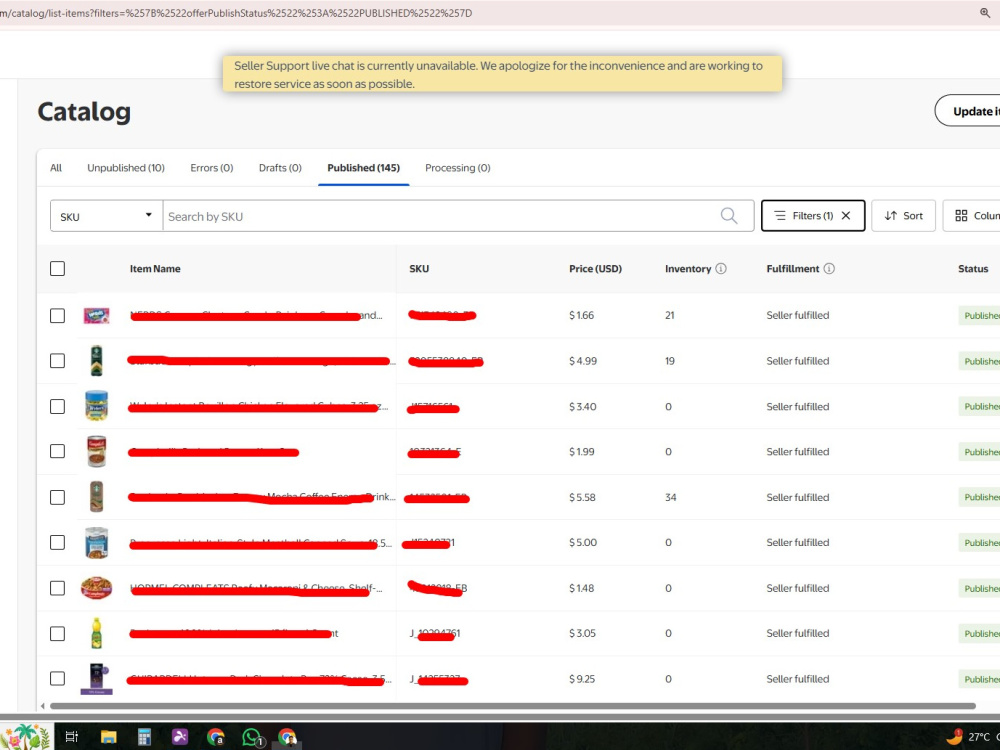
Task: Click the Published badge in the $4.99 row
Action: (980, 361)
